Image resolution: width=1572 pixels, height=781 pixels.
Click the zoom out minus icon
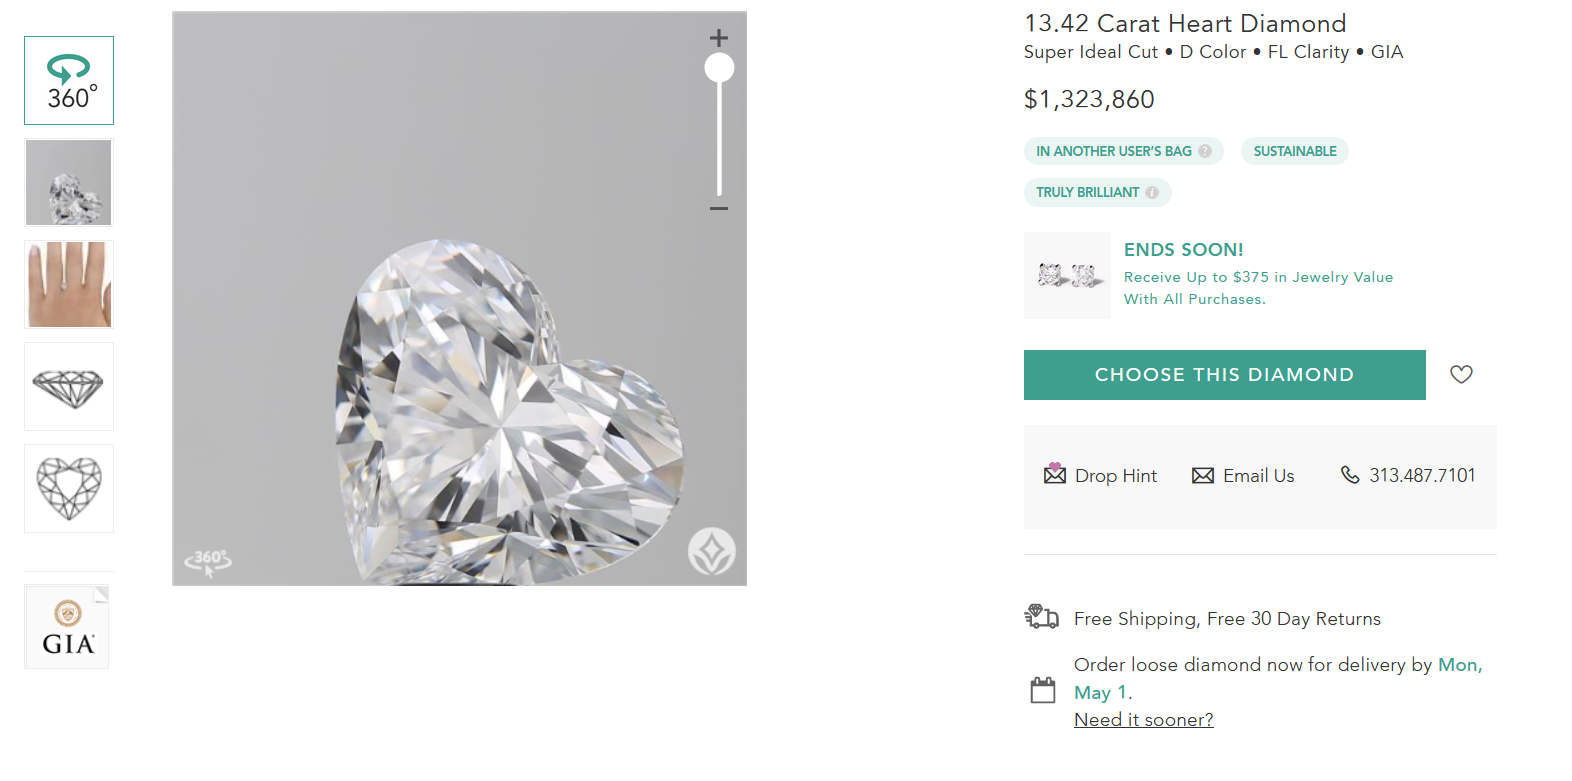[719, 208]
